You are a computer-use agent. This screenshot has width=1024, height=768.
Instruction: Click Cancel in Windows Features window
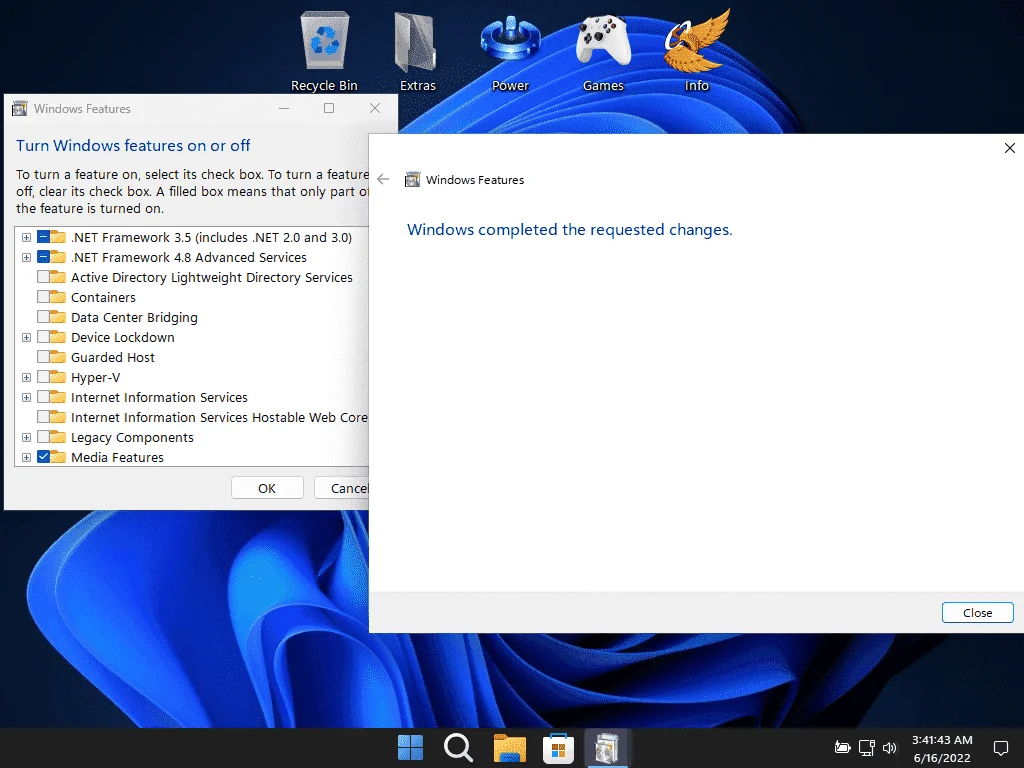click(342, 488)
